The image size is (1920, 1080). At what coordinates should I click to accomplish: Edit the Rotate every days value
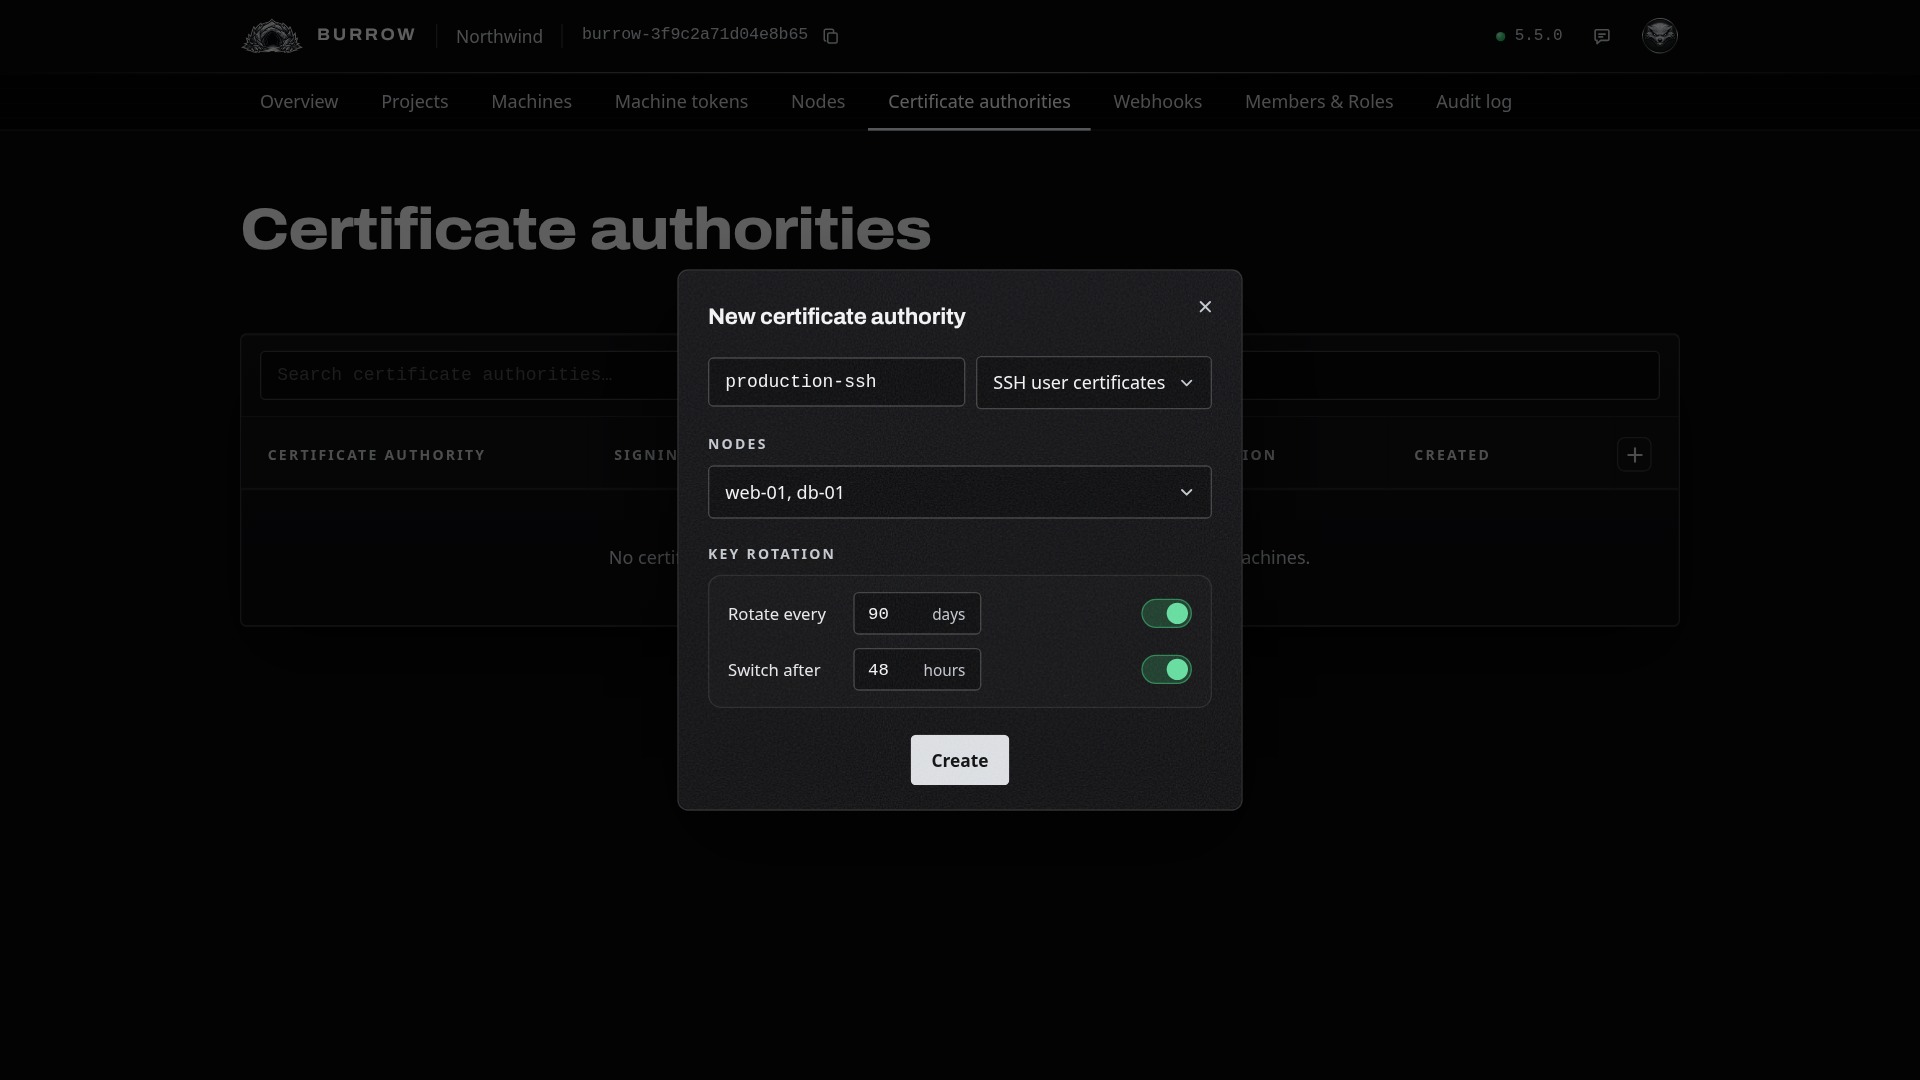coord(916,614)
